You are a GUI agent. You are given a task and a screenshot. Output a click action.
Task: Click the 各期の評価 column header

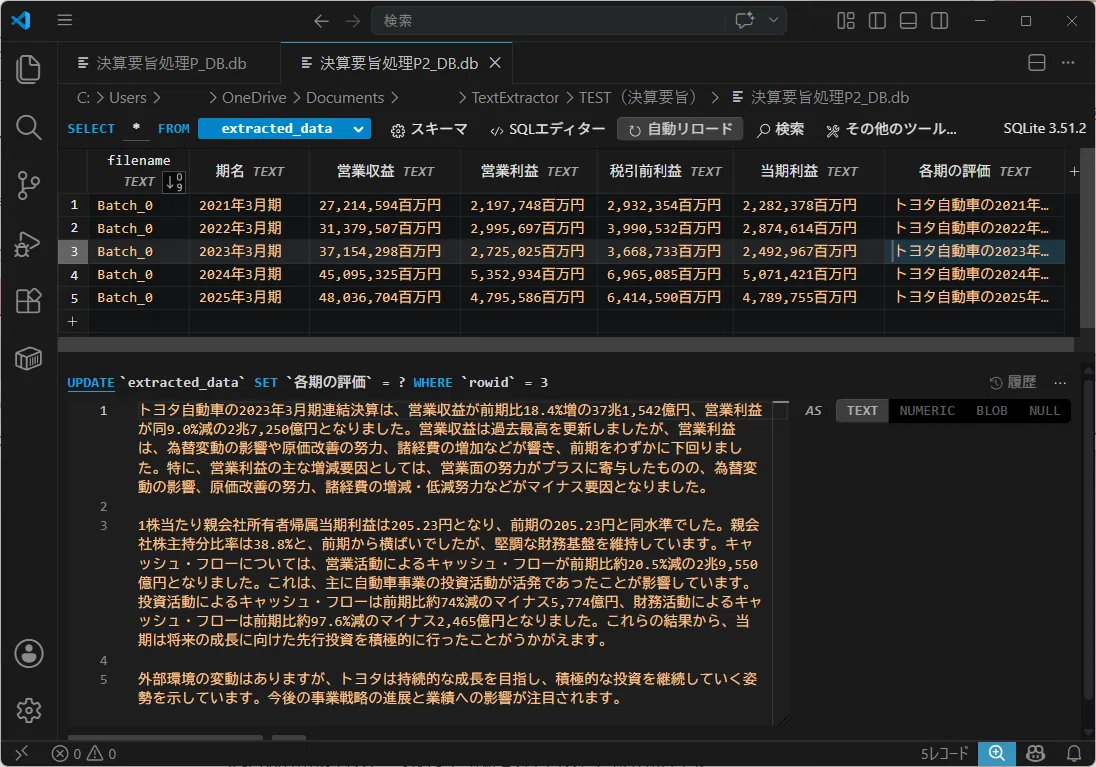tap(974, 171)
